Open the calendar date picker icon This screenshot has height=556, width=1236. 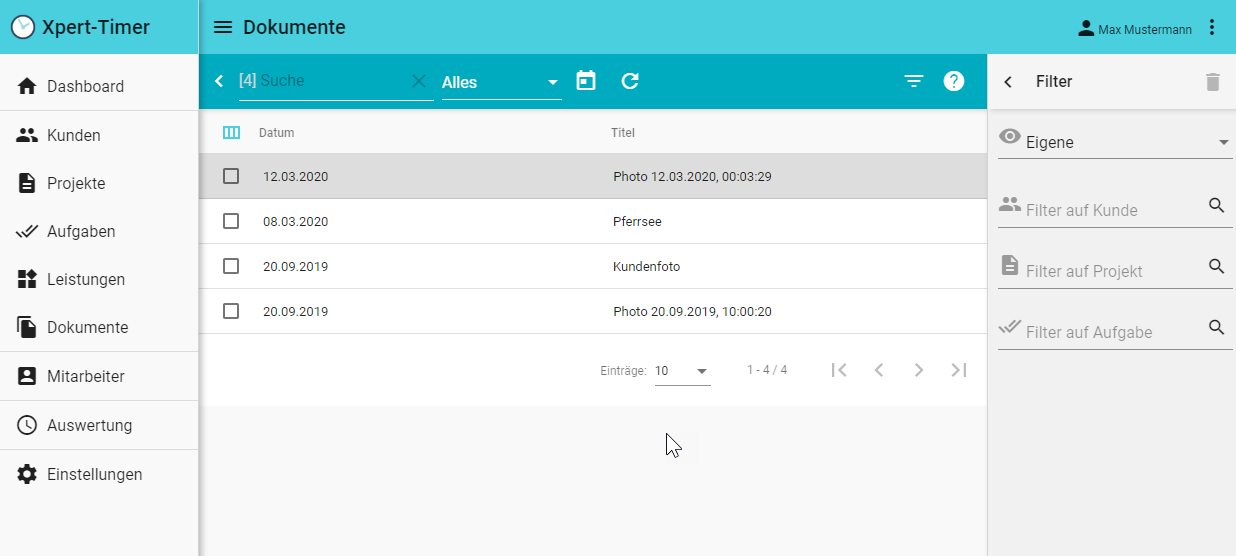(586, 81)
